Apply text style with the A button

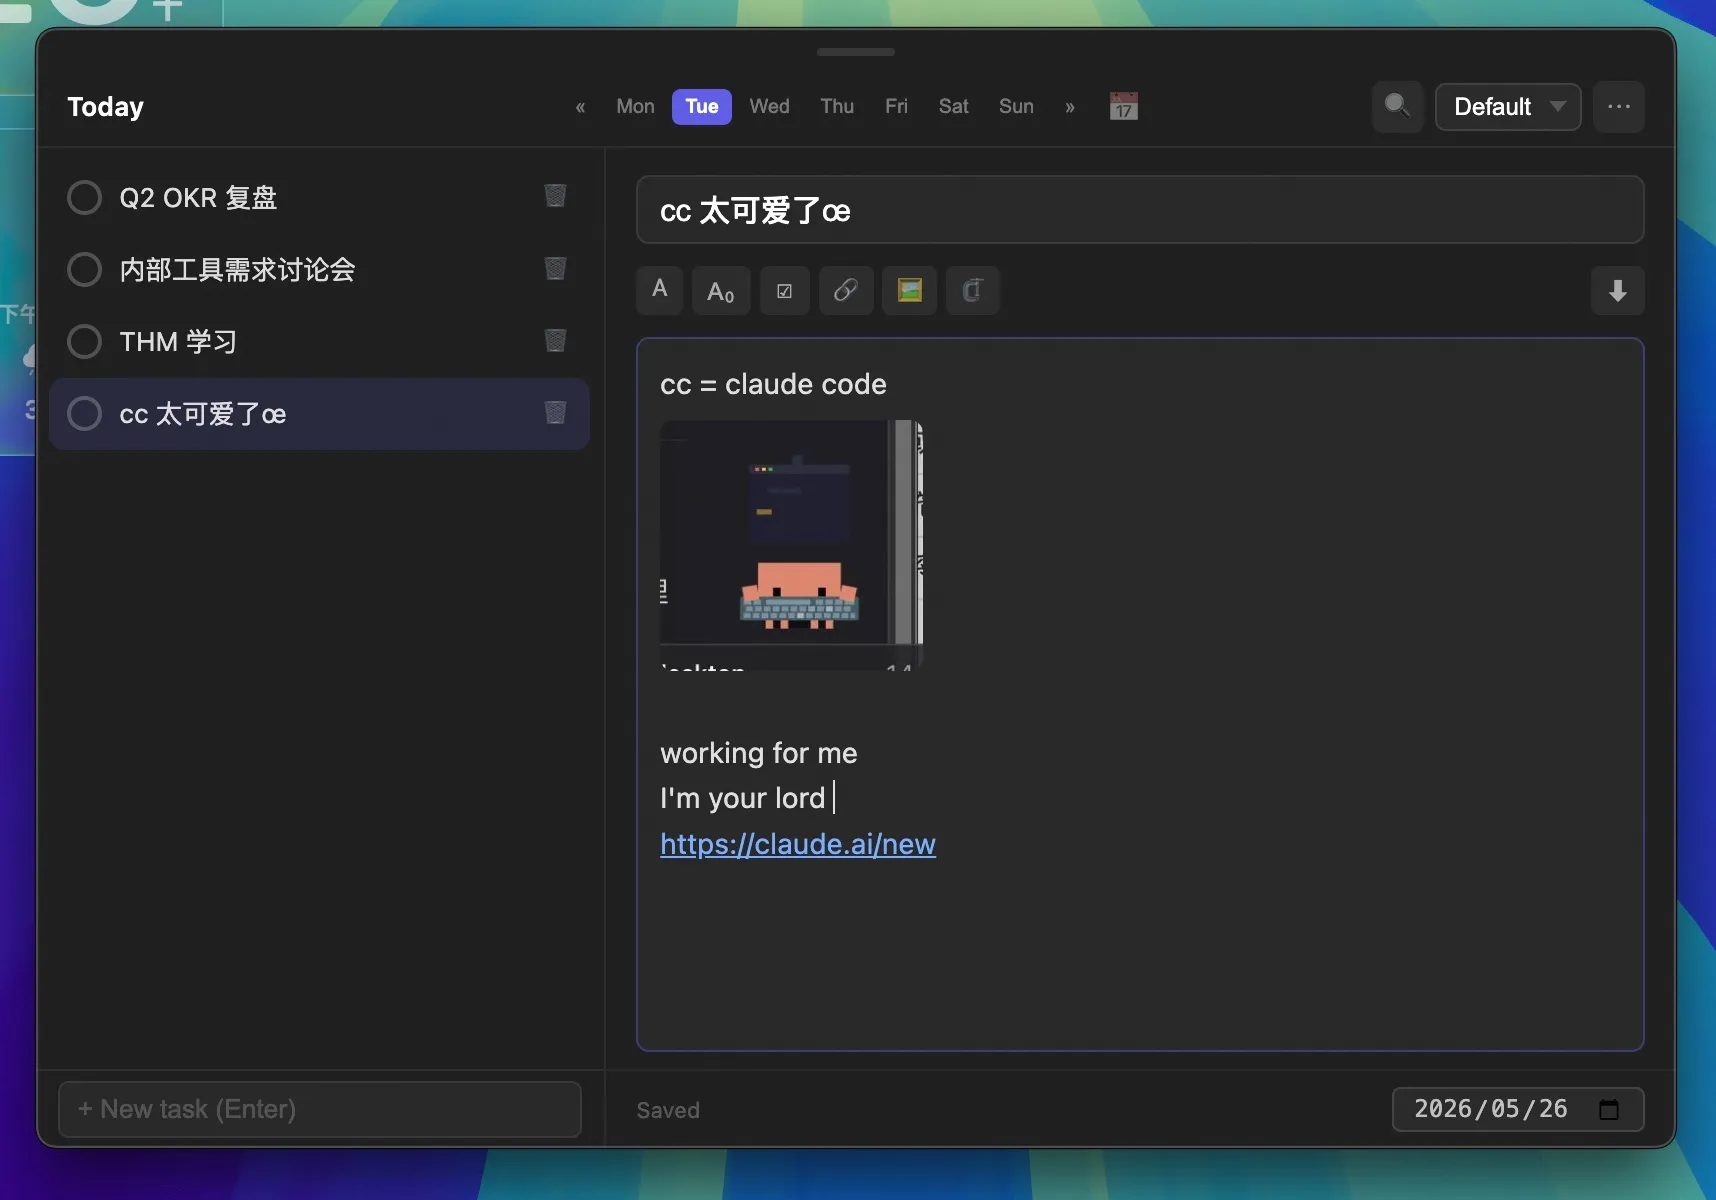point(660,290)
